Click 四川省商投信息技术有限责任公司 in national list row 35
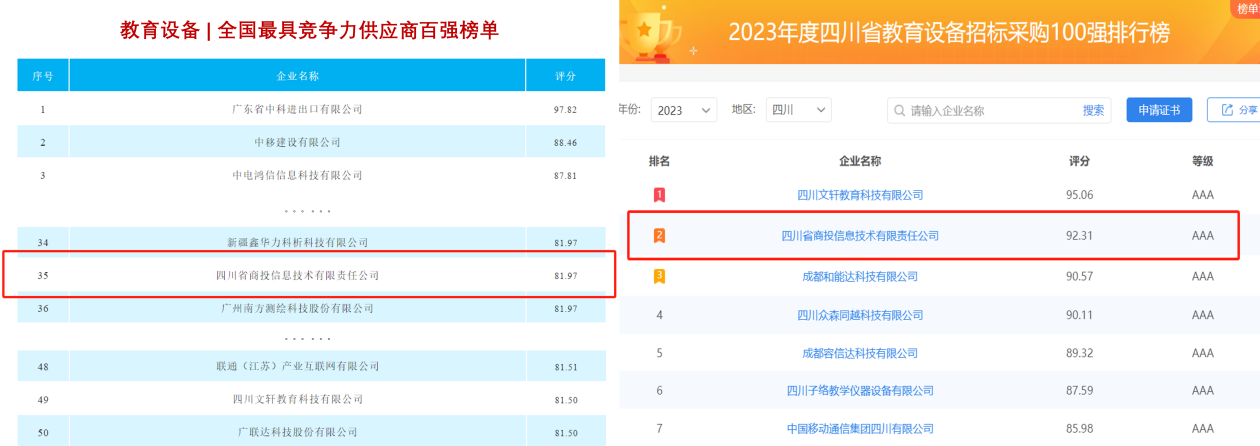The width and height of the screenshot is (1260, 446). click(297, 275)
